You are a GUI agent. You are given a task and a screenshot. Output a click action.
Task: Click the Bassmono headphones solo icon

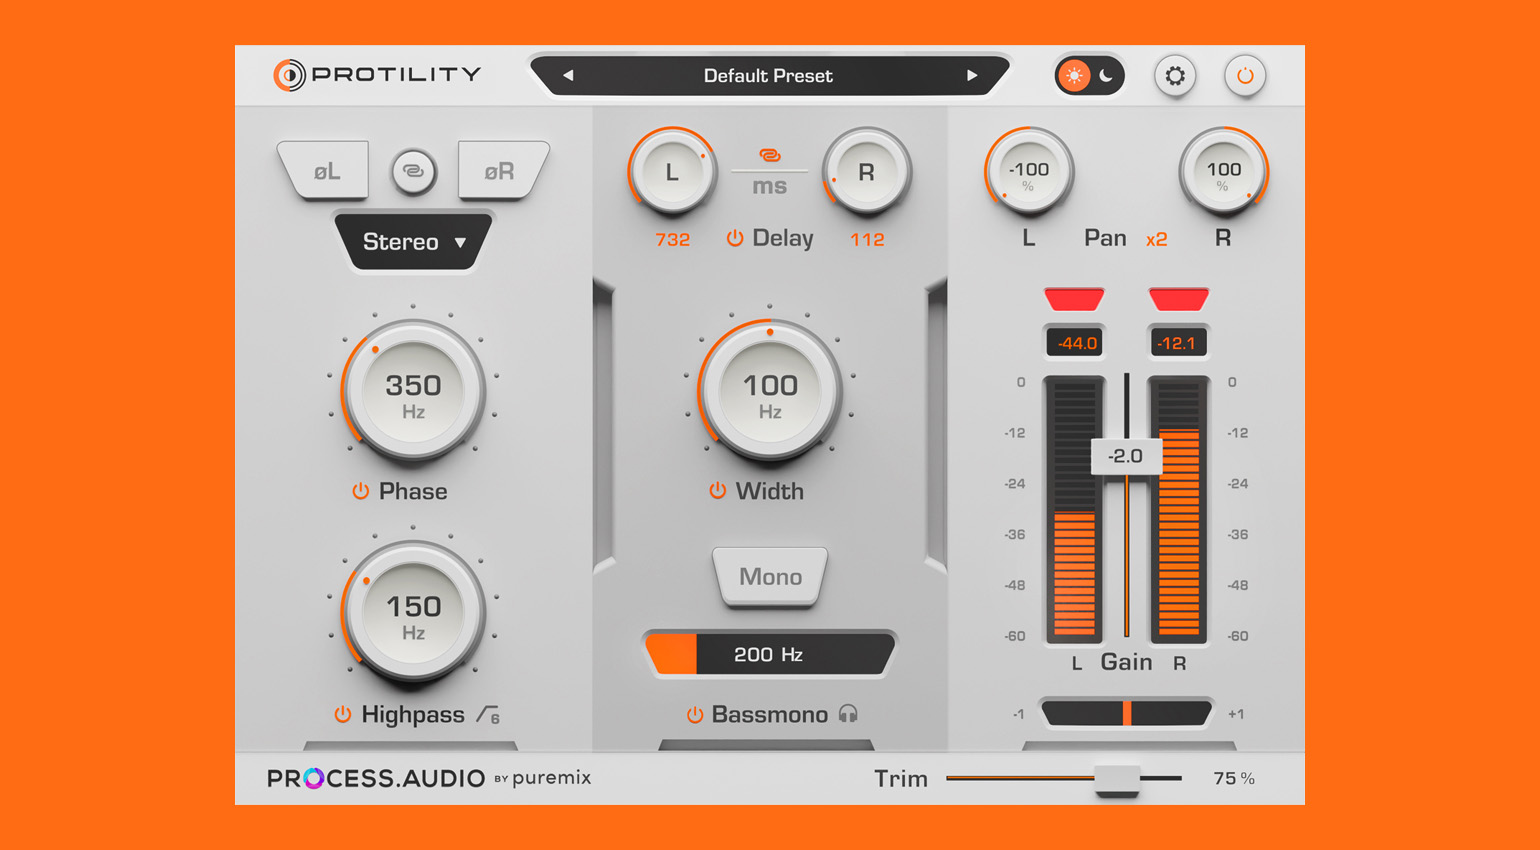pos(848,714)
